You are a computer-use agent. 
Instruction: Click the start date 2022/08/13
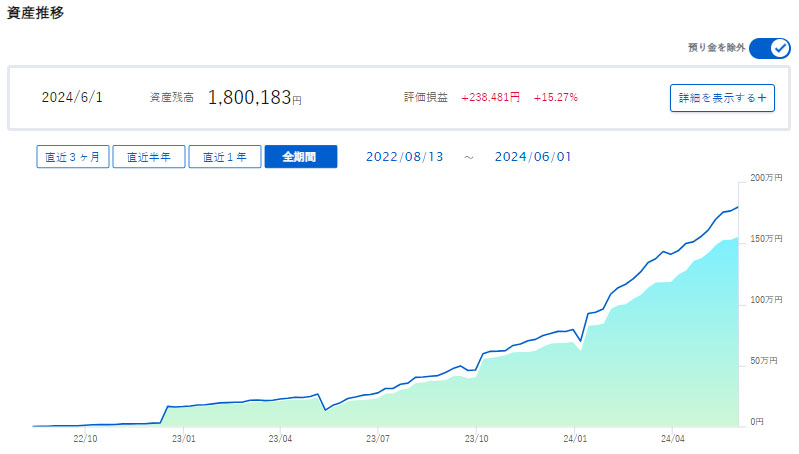[x=403, y=157]
